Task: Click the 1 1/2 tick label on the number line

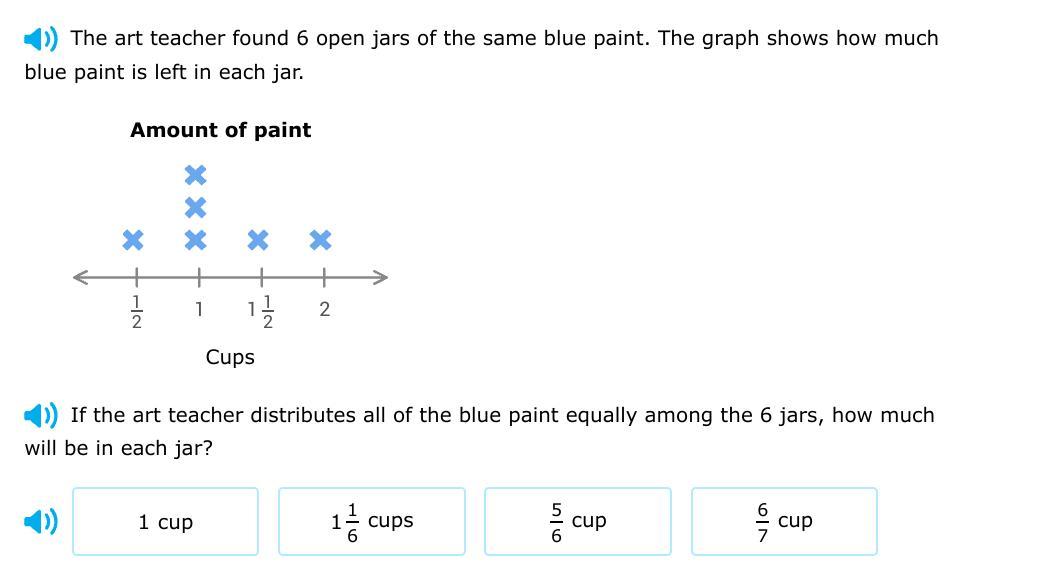Action: coord(261,311)
